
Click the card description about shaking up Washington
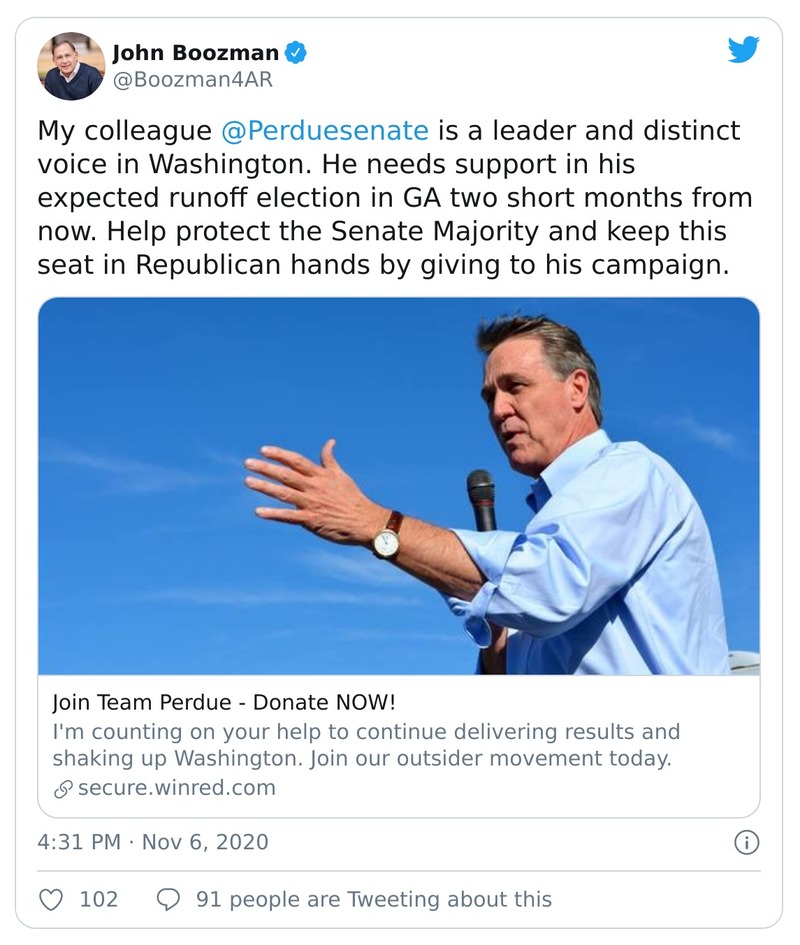pyautogui.click(x=365, y=744)
